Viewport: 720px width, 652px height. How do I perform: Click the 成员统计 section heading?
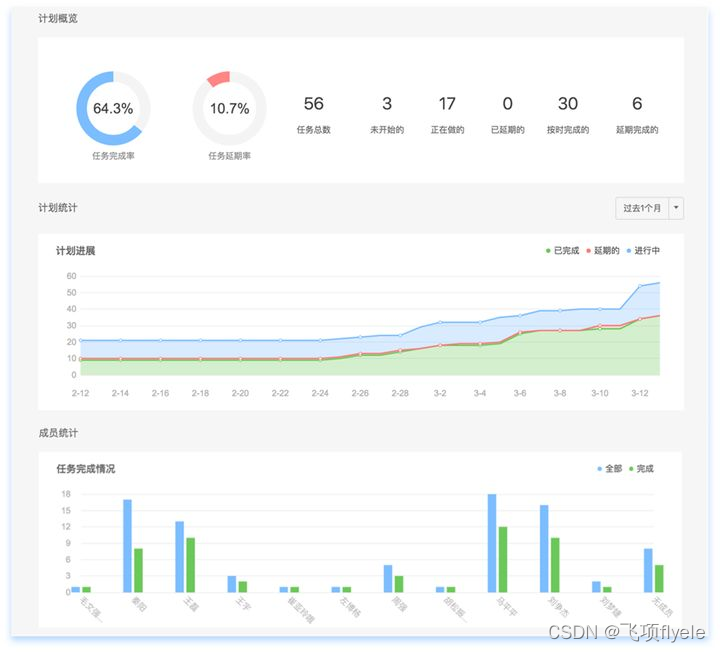tap(58, 433)
